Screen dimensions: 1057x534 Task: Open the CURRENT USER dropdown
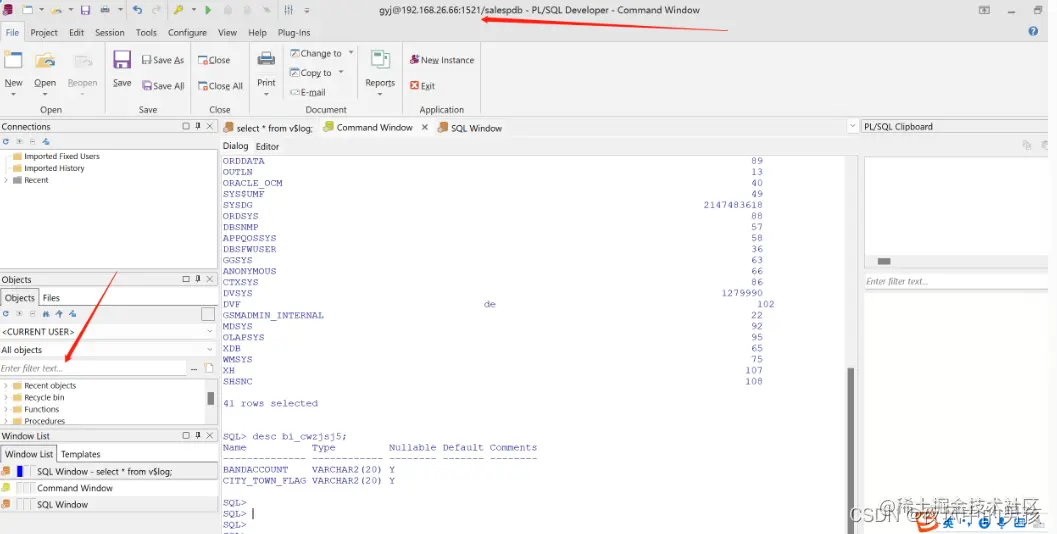tap(210, 332)
